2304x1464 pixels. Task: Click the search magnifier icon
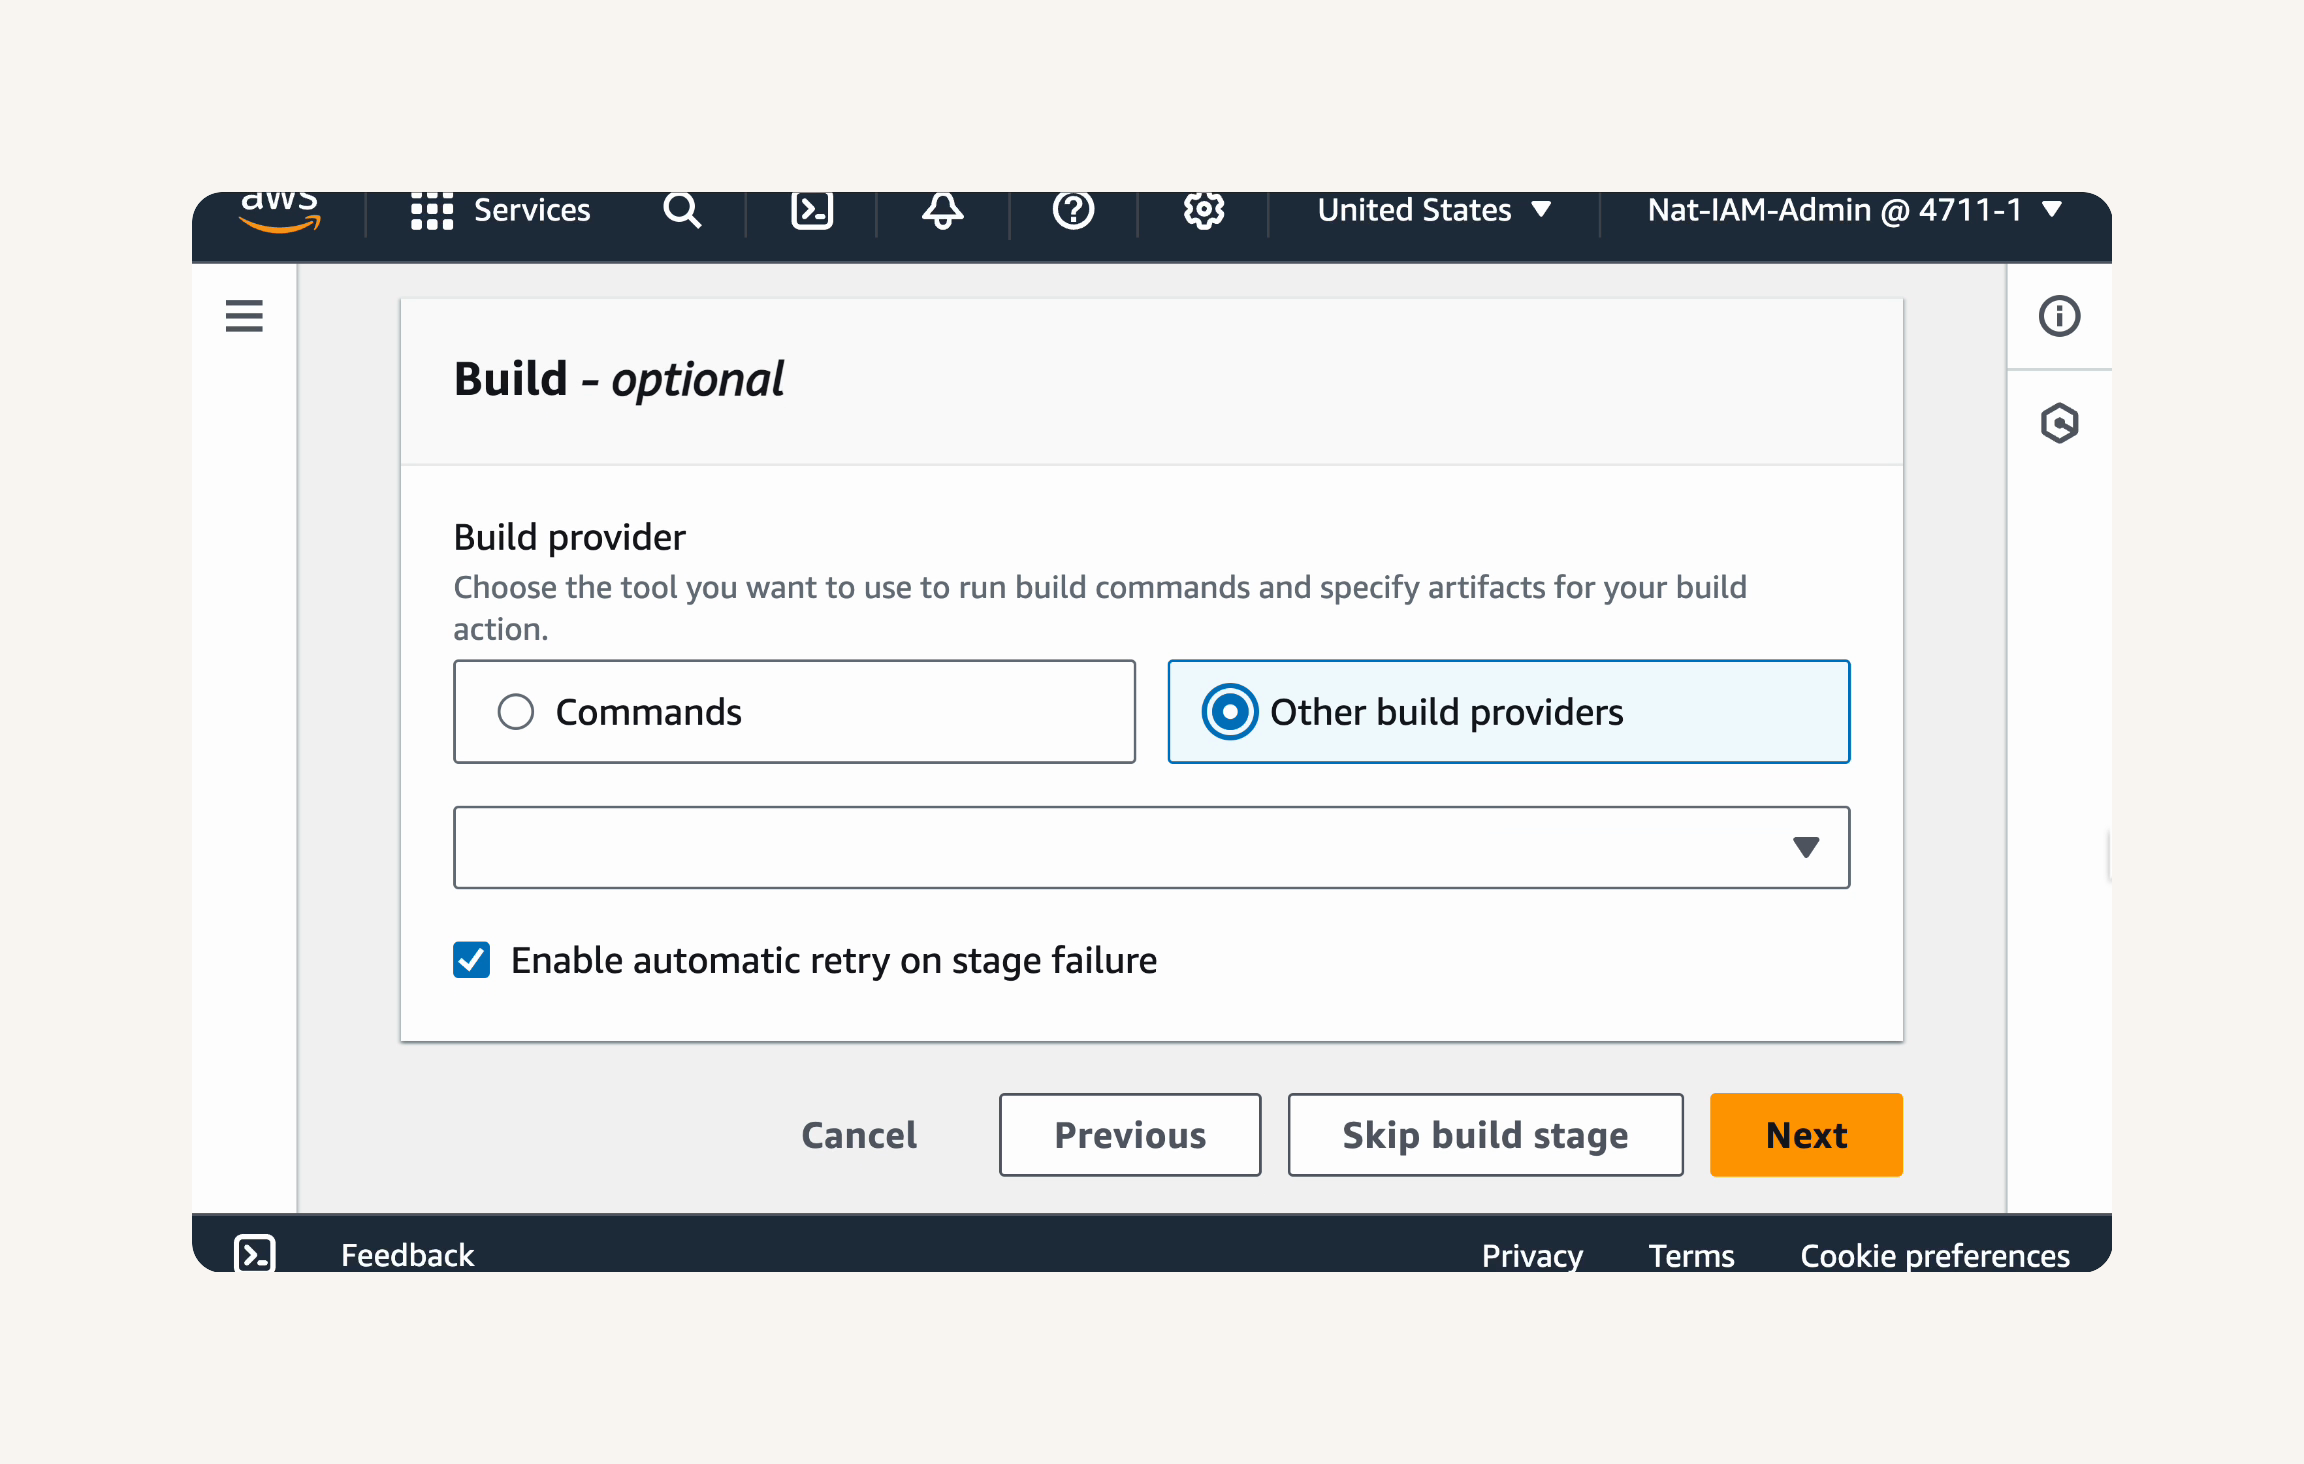pyautogui.click(x=682, y=211)
